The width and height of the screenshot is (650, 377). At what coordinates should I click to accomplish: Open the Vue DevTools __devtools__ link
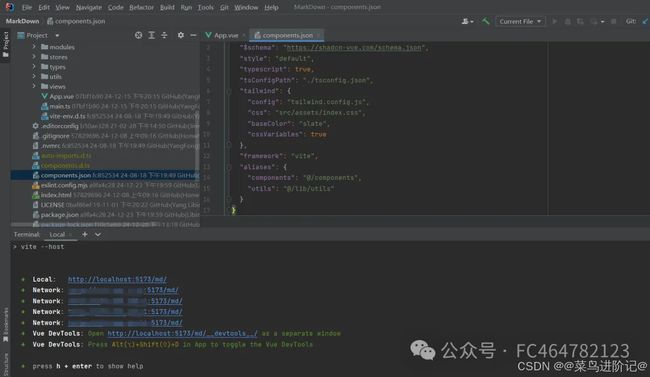click(x=182, y=333)
